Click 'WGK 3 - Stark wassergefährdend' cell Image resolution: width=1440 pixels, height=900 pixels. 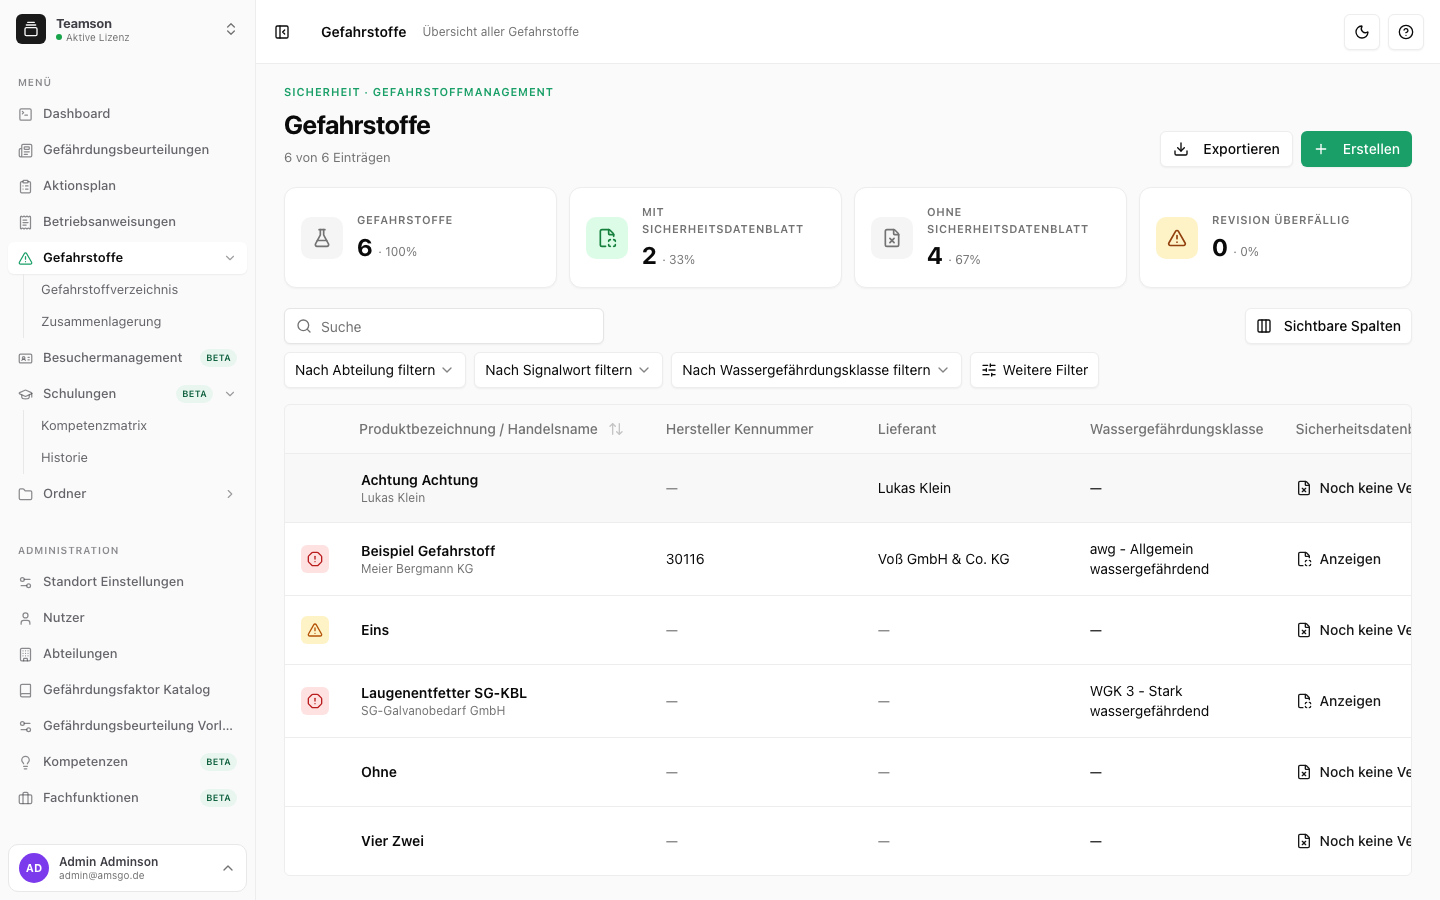click(1149, 701)
